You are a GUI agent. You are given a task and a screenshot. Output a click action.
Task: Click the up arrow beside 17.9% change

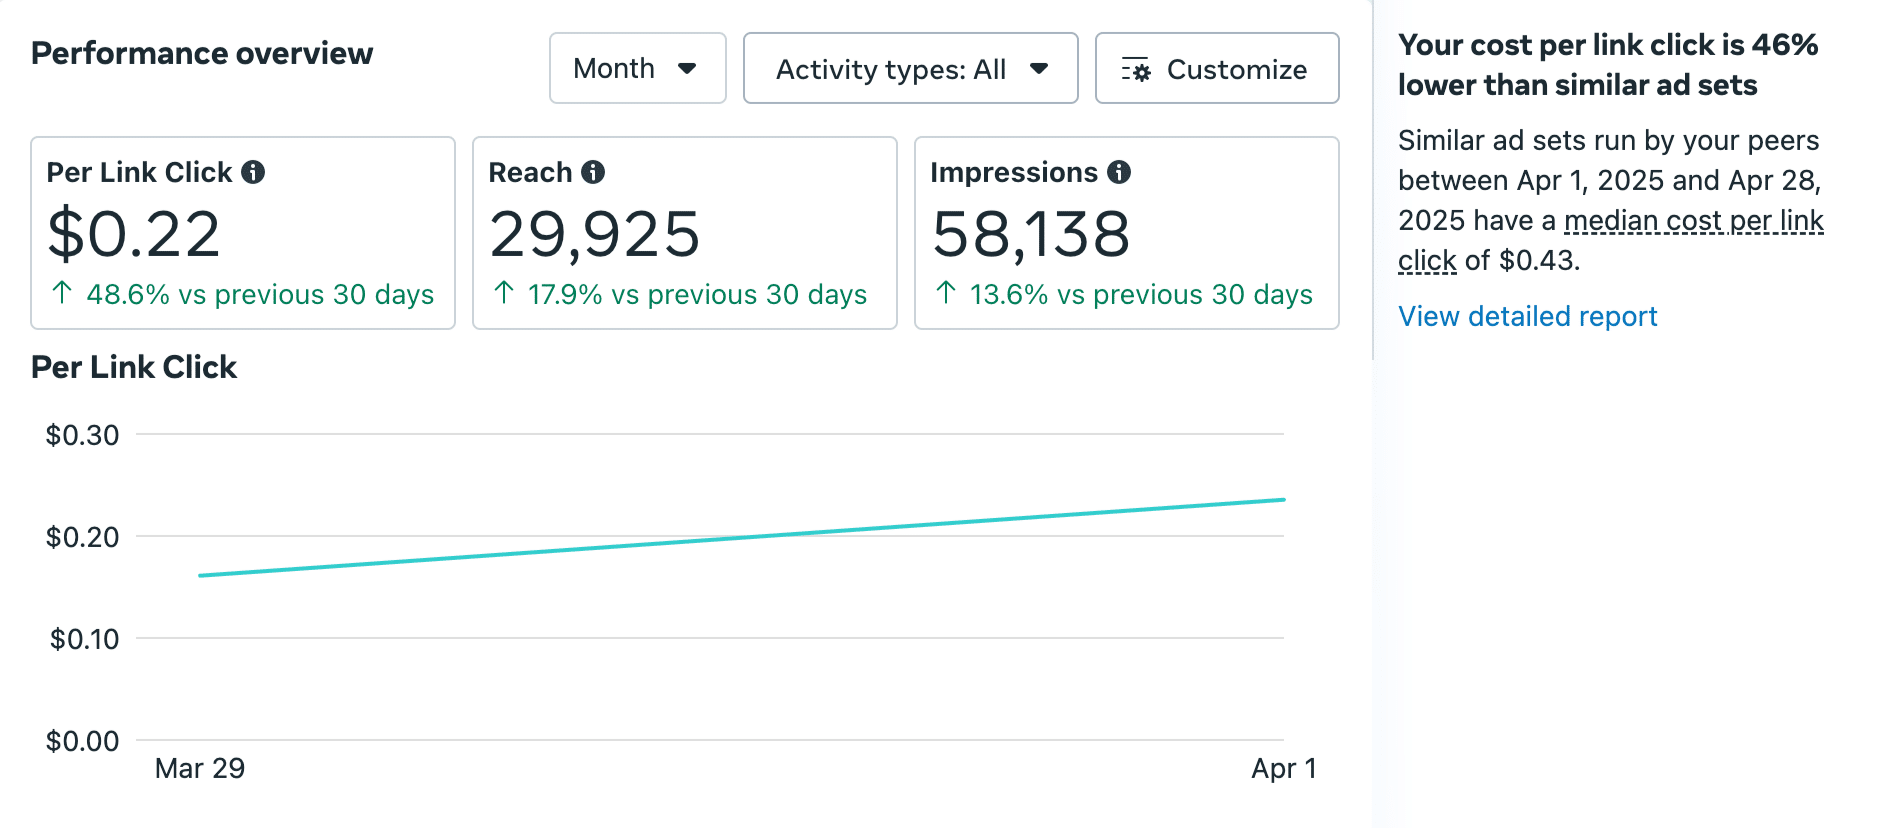tap(504, 293)
